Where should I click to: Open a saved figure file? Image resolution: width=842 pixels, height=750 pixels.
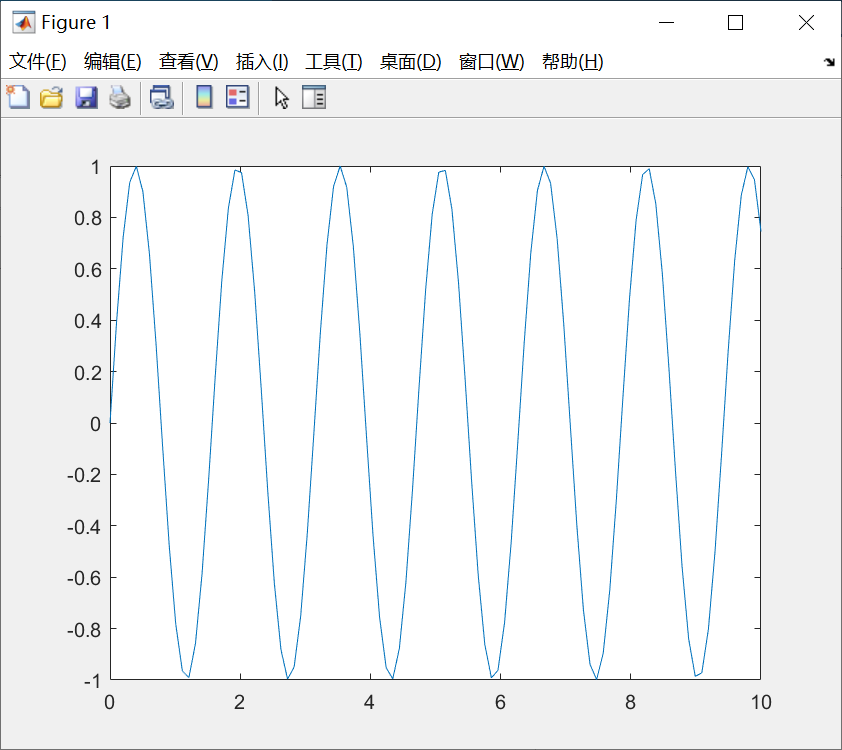(51, 97)
